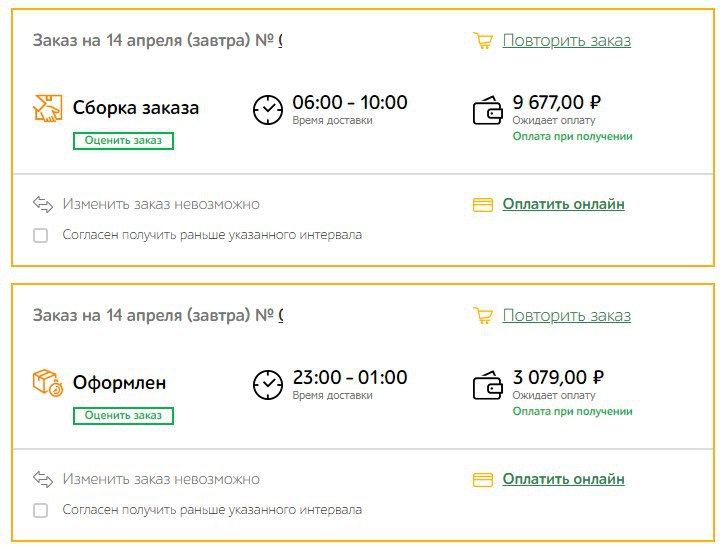Click wallet icon beside 3 079,00 ₽
This screenshot has width=724, height=551.
point(488,385)
